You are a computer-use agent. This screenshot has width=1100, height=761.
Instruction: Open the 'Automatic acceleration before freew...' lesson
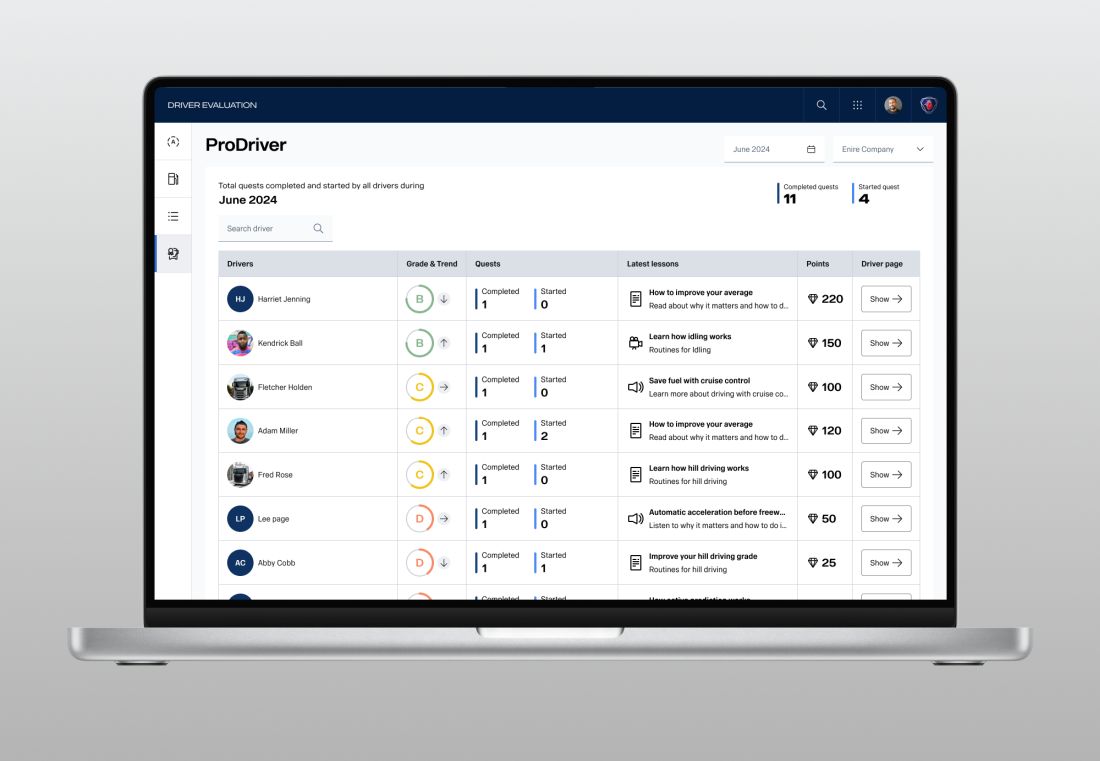pos(717,513)
